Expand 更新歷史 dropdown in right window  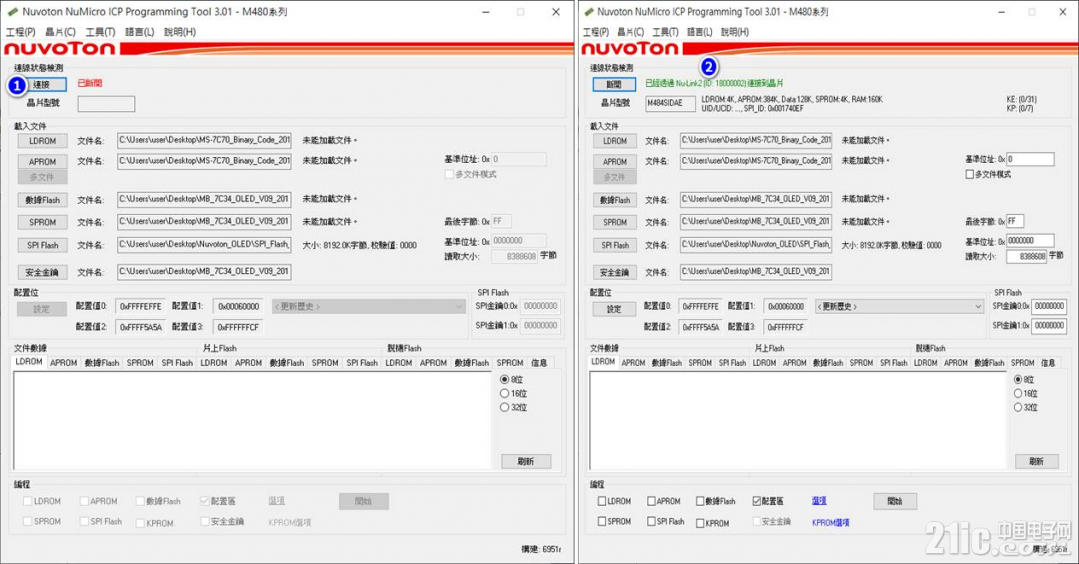[899, 306]
